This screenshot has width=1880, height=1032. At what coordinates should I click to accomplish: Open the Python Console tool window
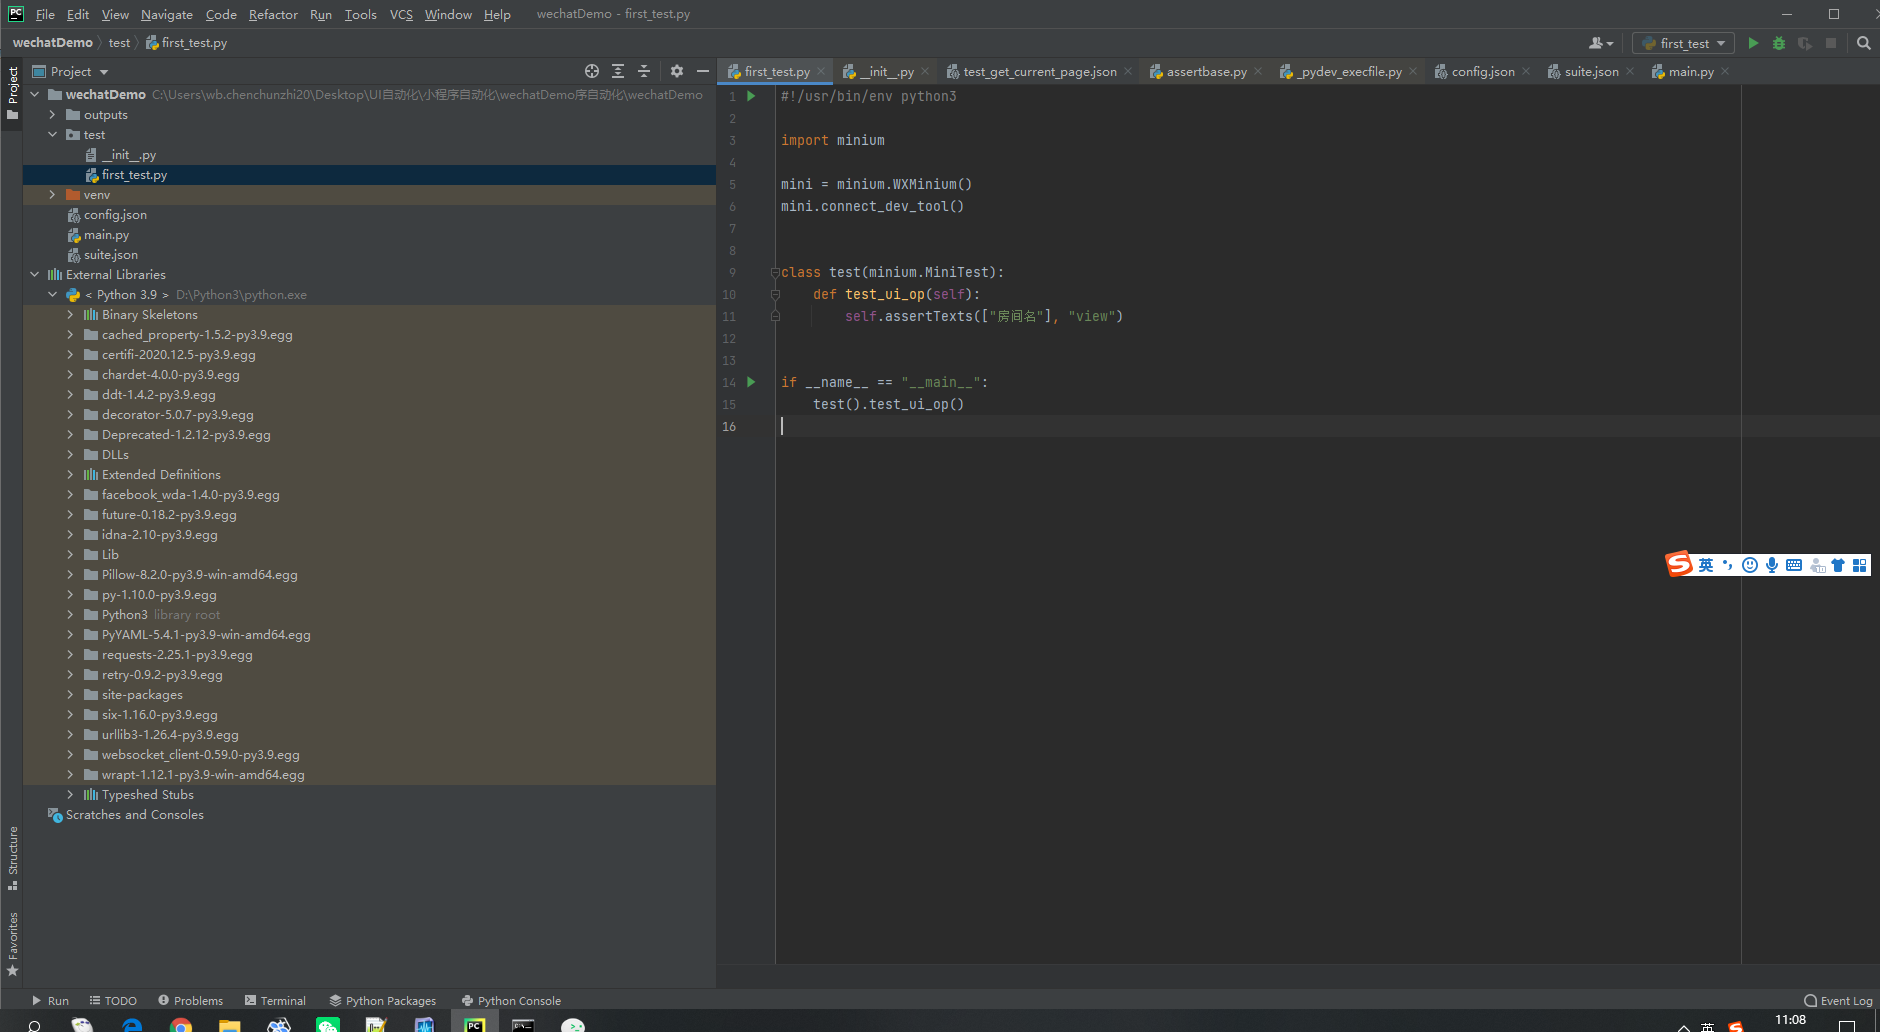tap(511, 1001)
